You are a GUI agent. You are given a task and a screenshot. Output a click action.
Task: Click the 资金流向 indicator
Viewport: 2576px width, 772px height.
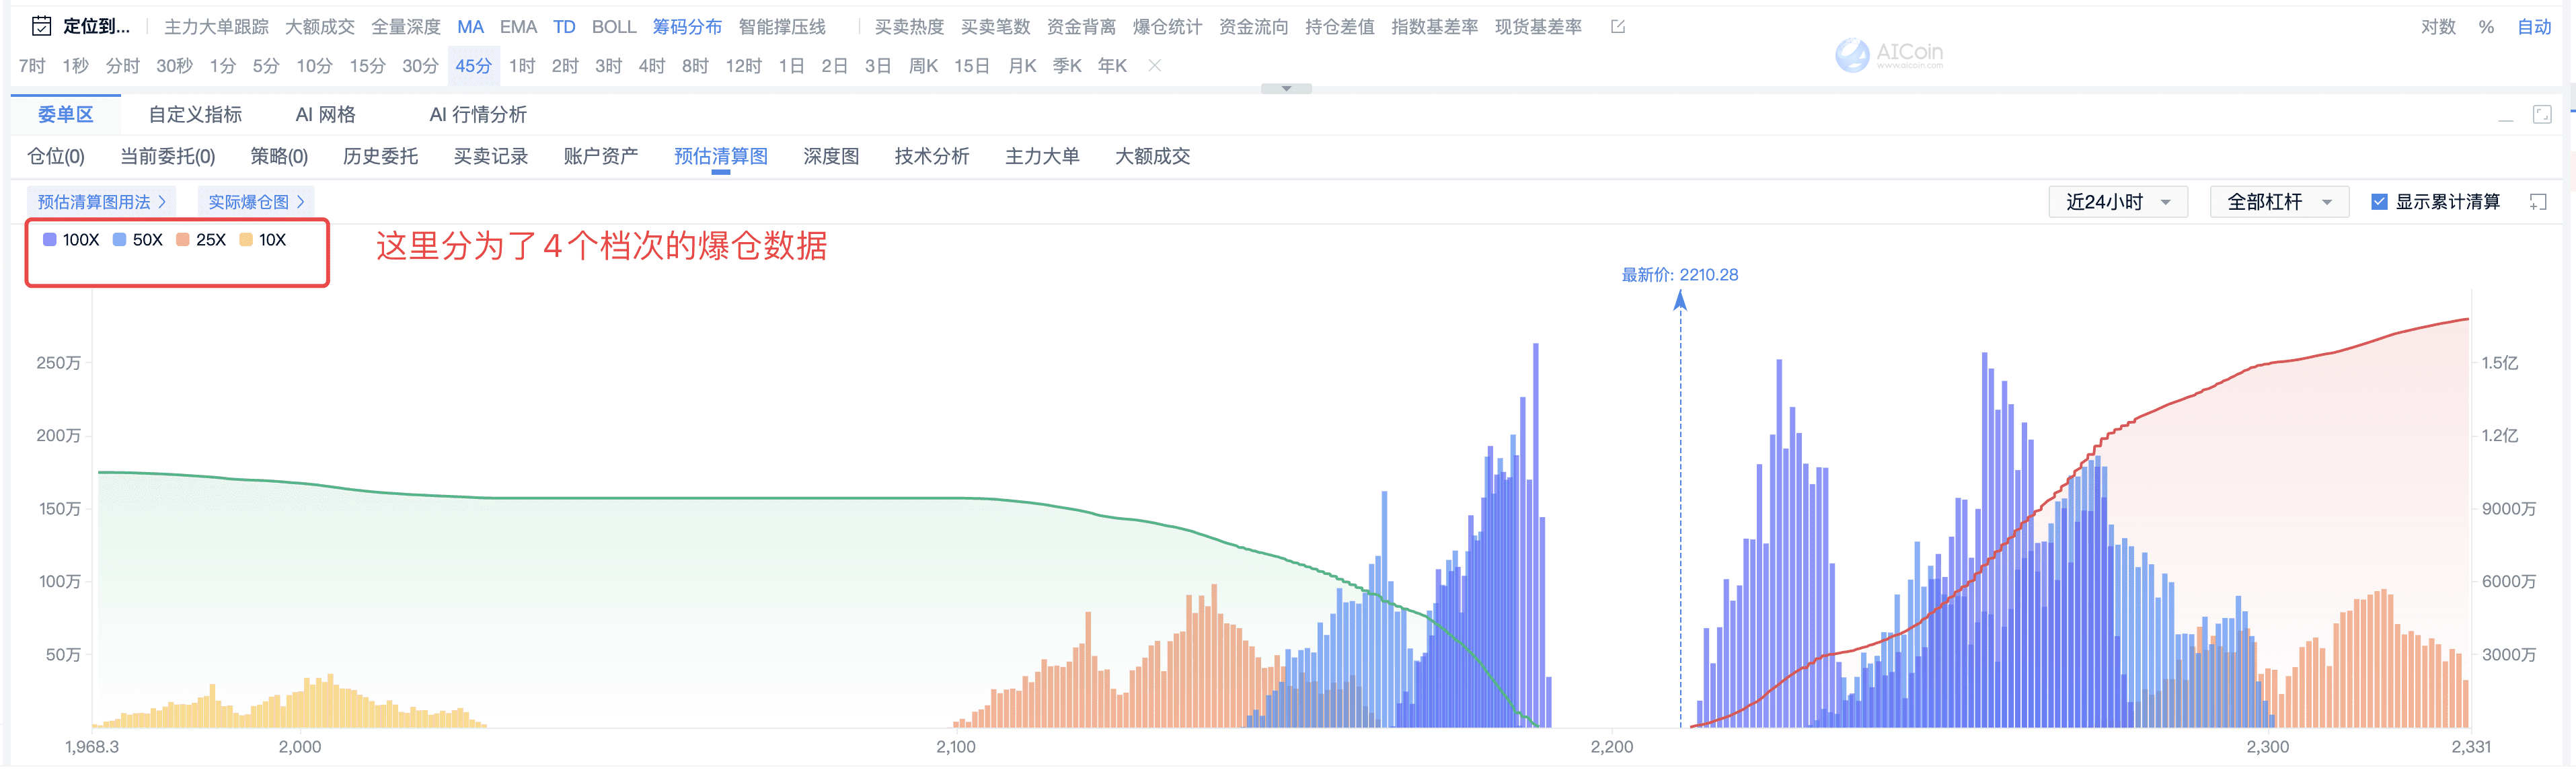click(x=1253, y=27)
